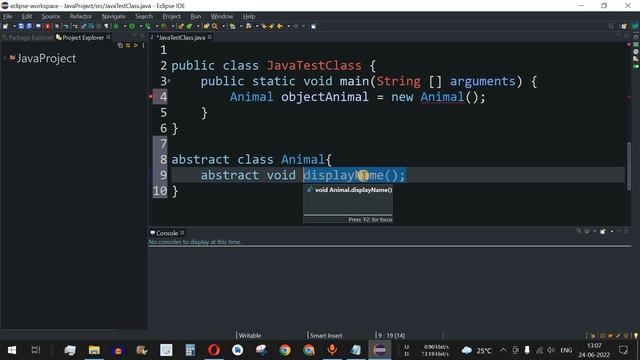The width and height of the screenshot is (640, 360).
Task: Click the error marker beside line 4
Action: point(151,97)
